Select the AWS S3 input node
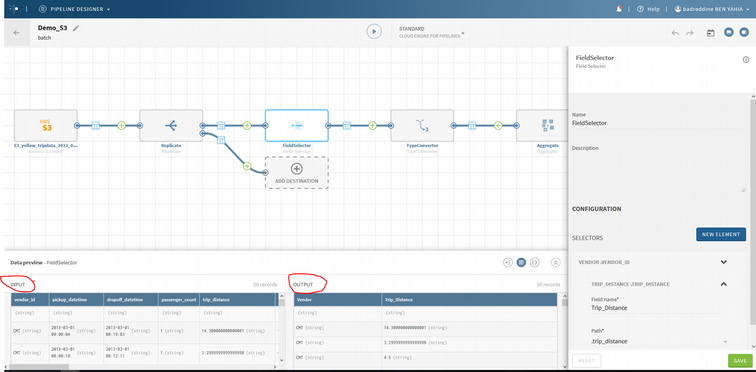 (46, 126)
